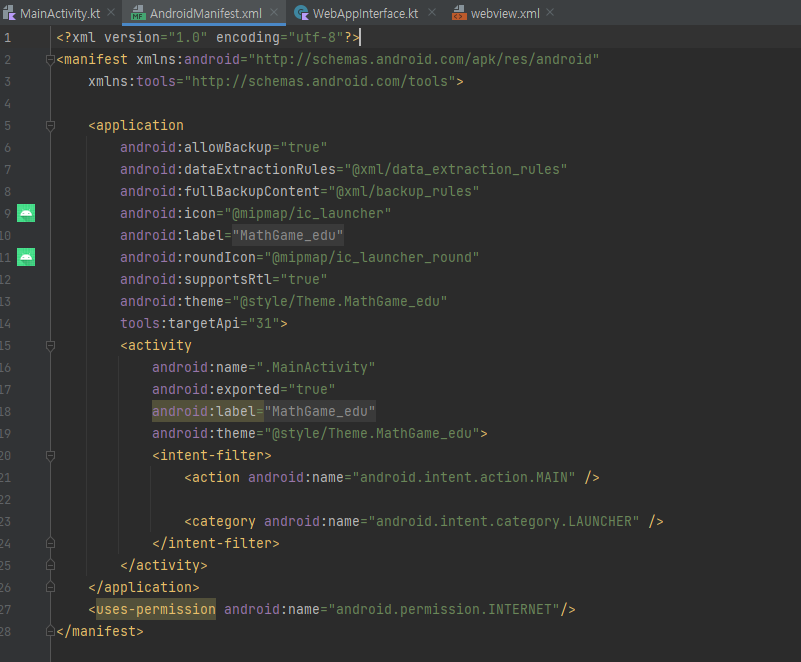Click the fold marker at closing manifest line 28
This screenshot has width=801, height=662.
(x=50, y=631)
